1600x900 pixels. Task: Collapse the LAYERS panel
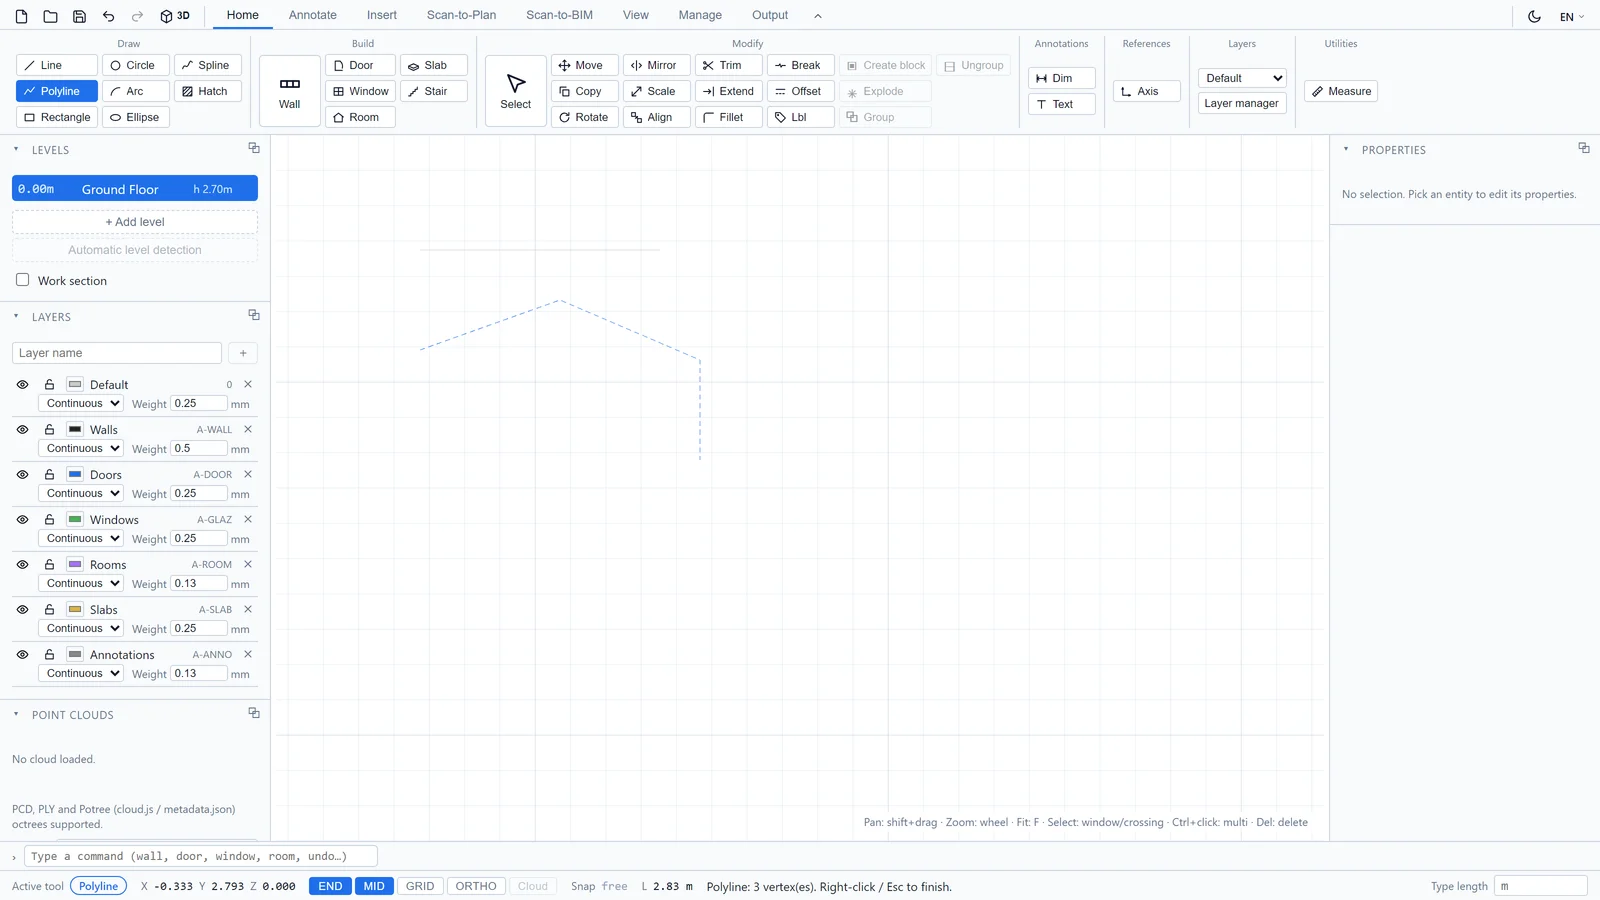pos(16,316)
